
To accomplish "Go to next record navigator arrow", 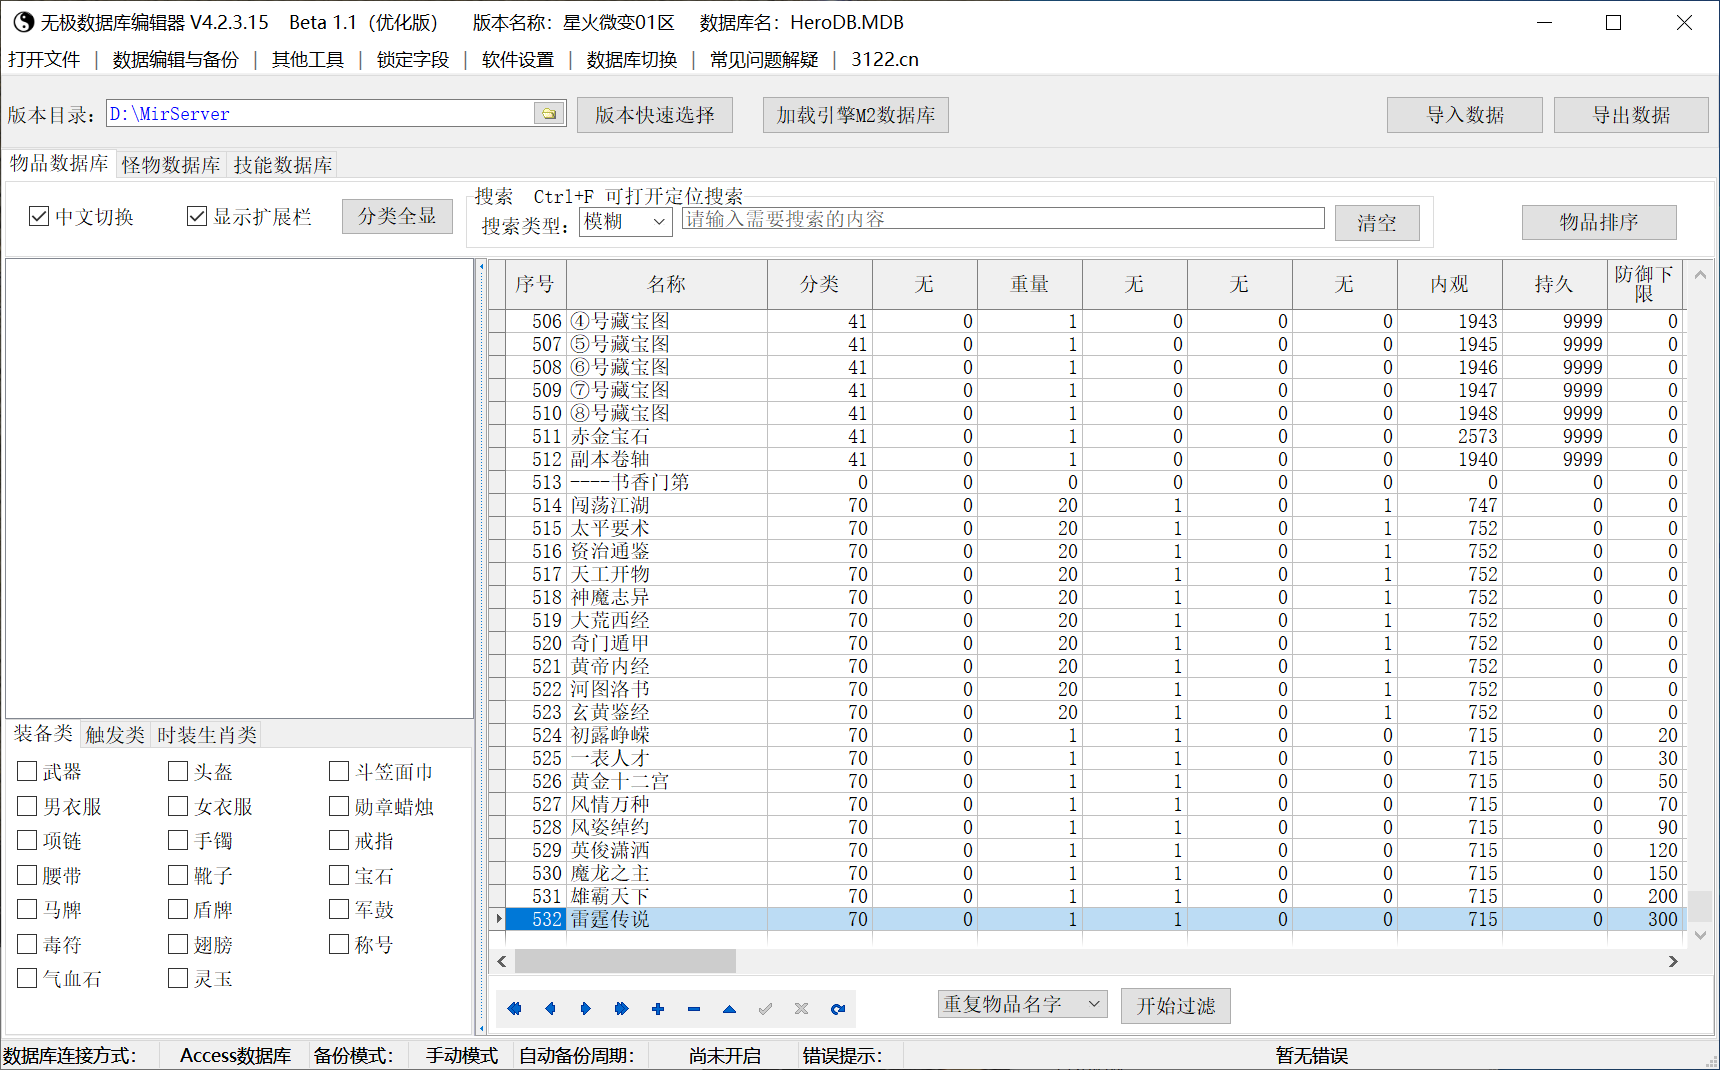I will point(586,1008).
